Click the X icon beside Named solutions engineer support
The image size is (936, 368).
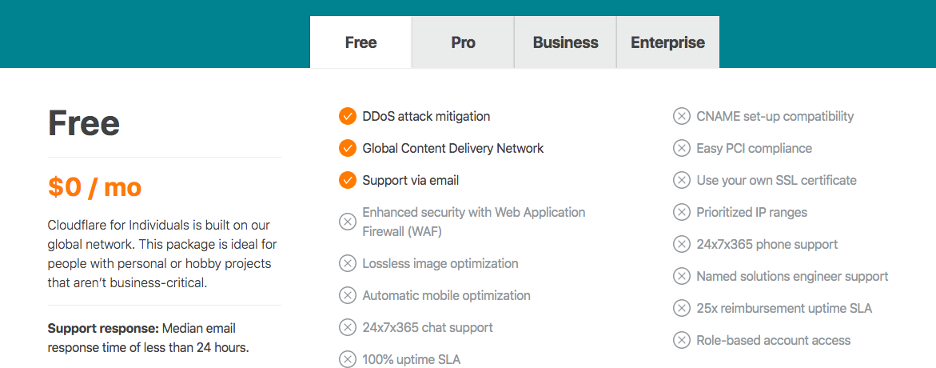tap(681, 277)
